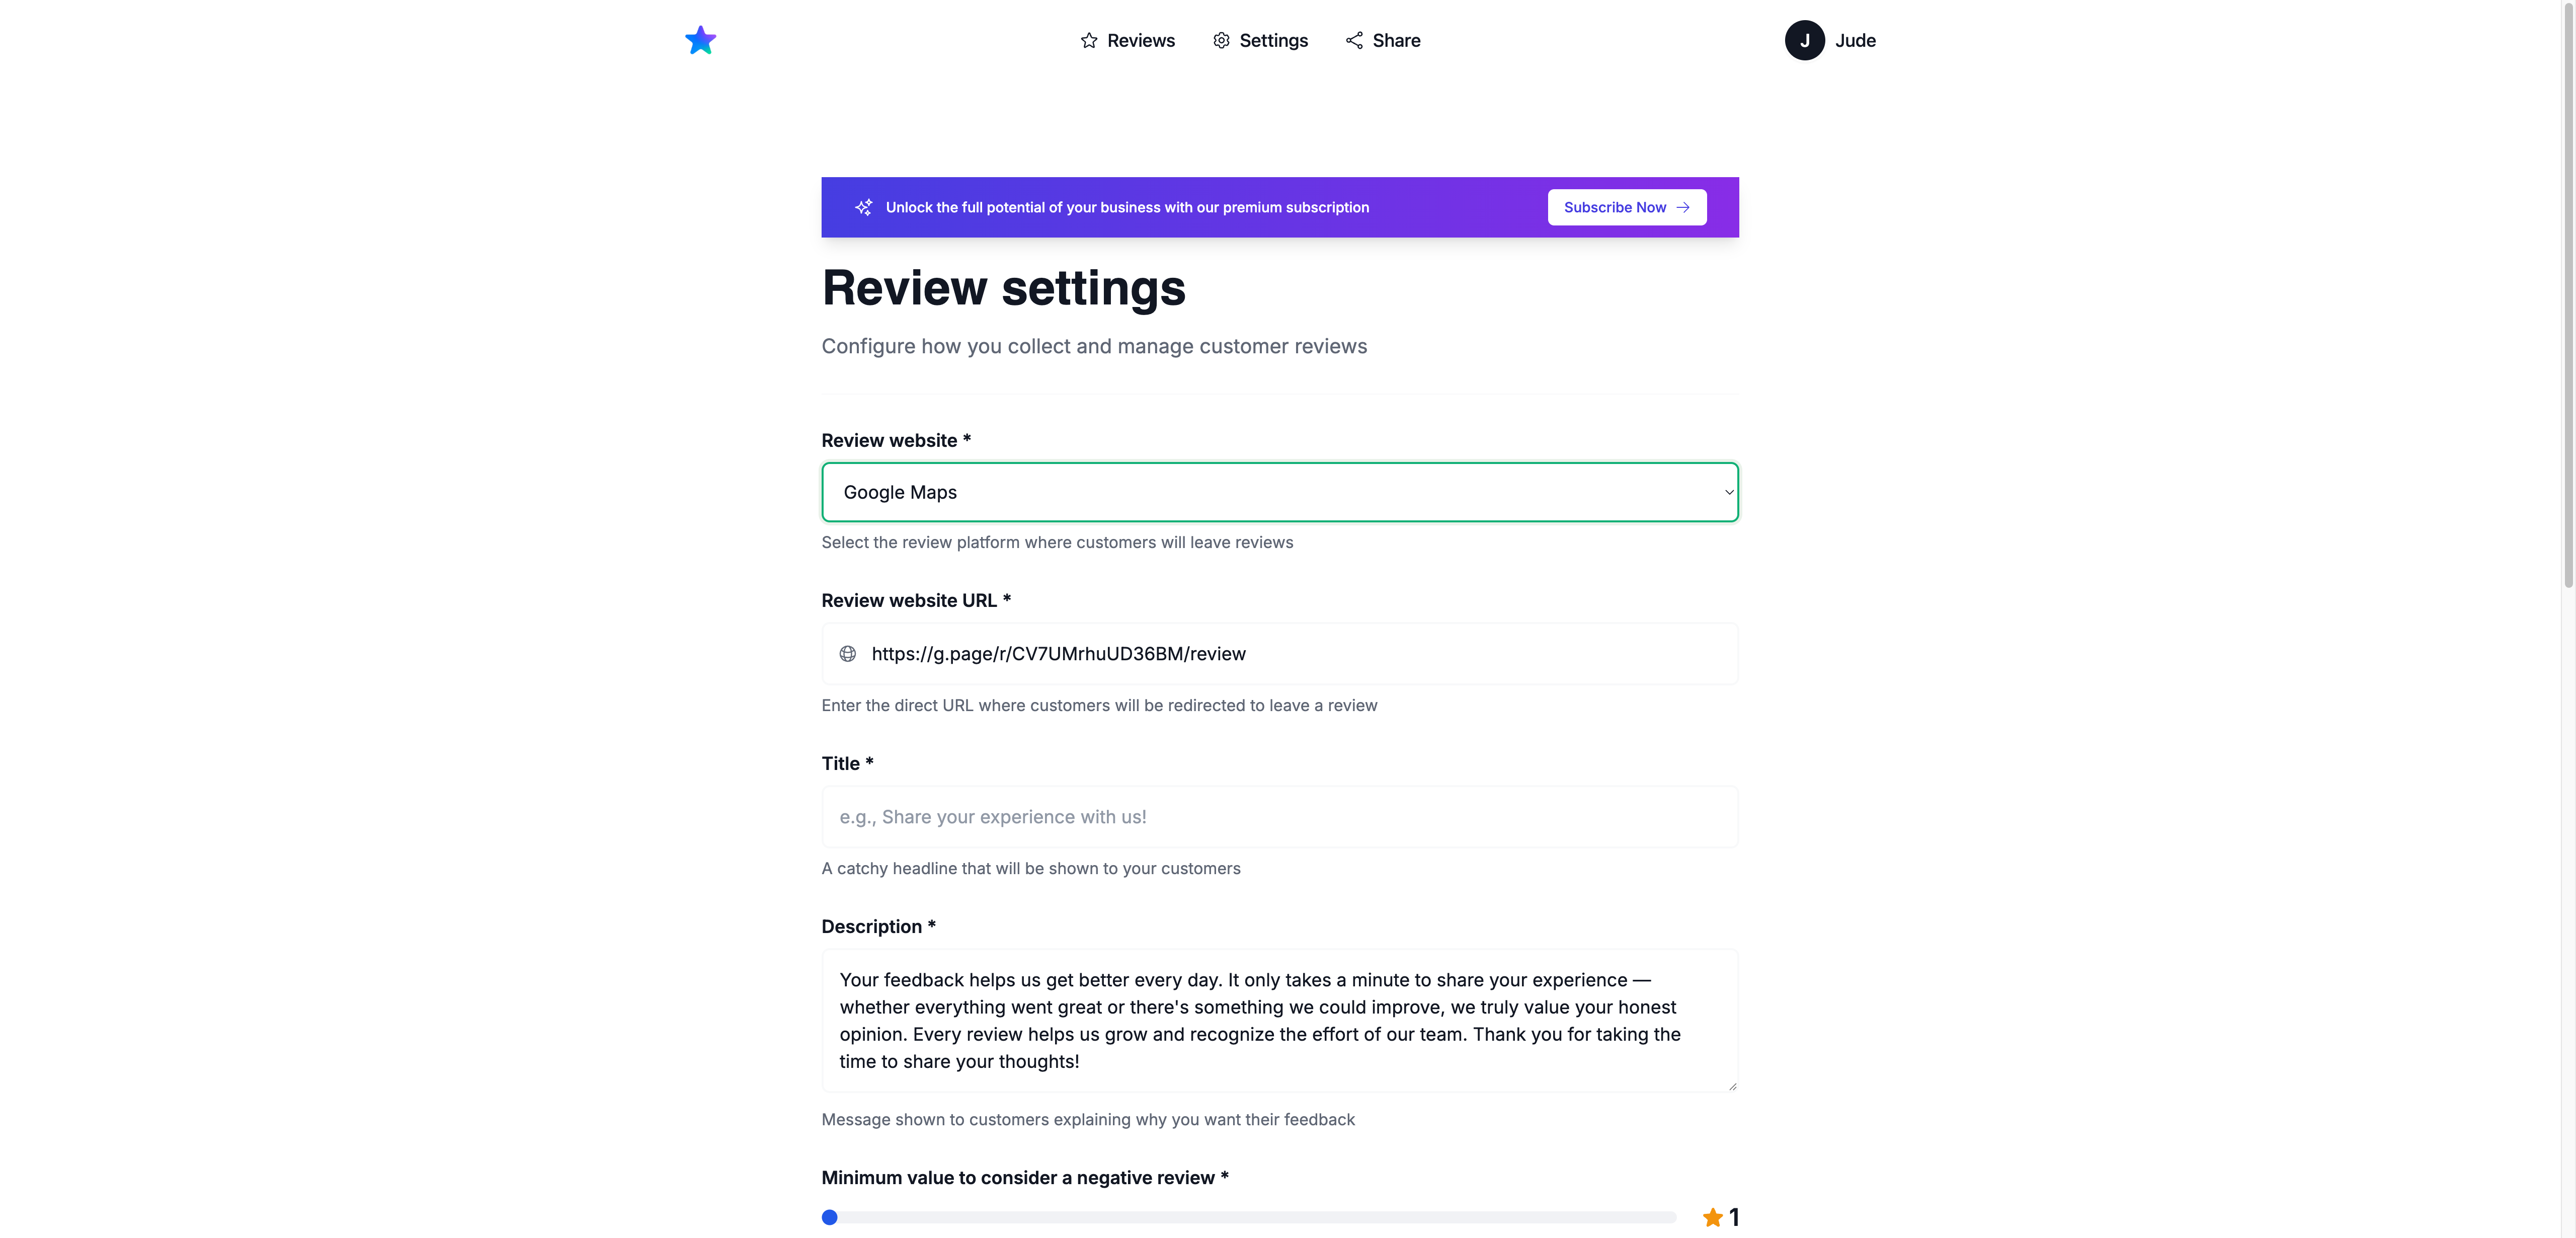Viewport: 2576px width, 1238px height.
Task: Click the star icon beside Reviews
Action: click(1089, 41)
